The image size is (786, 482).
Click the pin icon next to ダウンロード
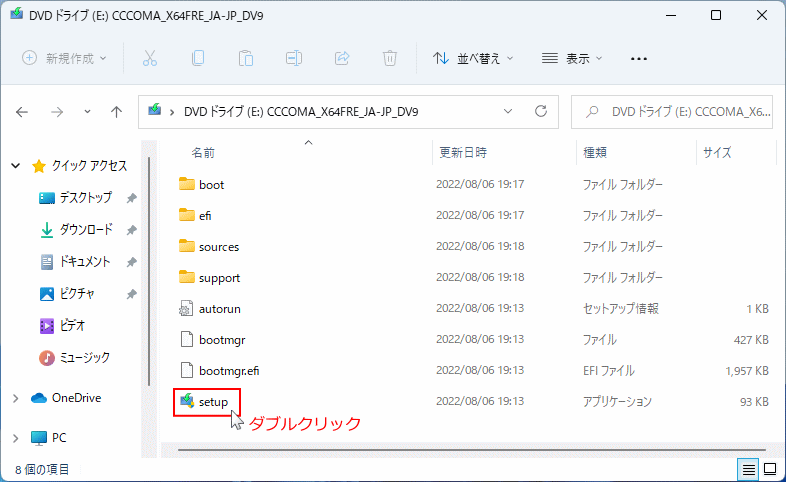131,230
